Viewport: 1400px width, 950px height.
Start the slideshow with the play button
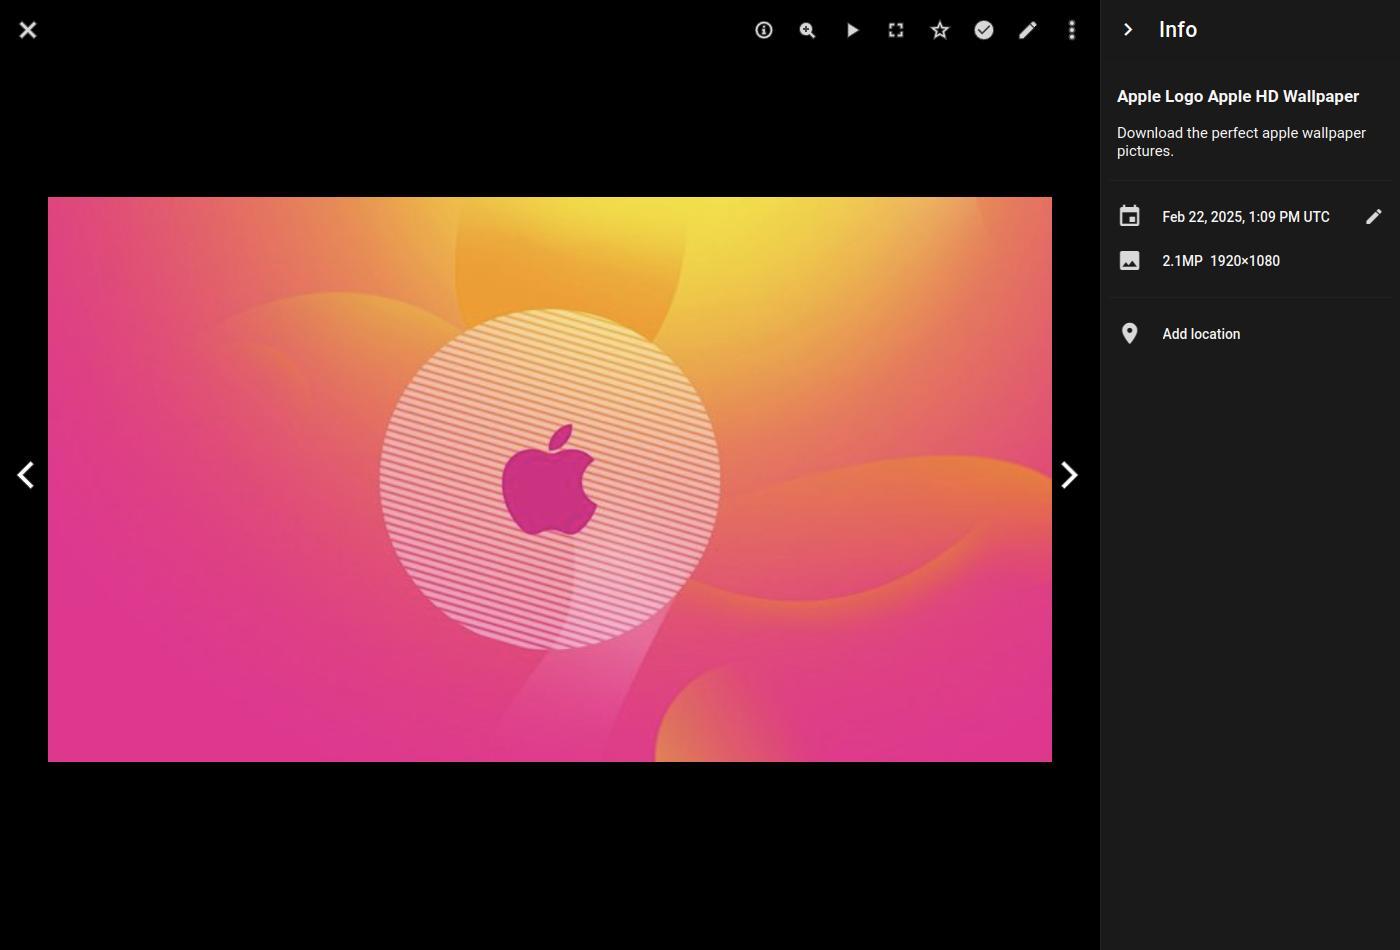point(852,30)
